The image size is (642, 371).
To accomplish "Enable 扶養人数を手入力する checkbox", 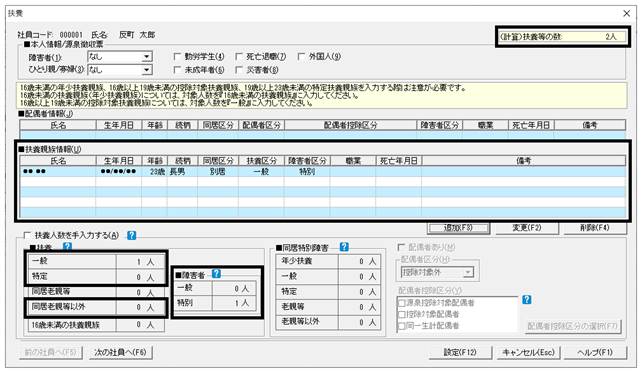I will (27, 235).
